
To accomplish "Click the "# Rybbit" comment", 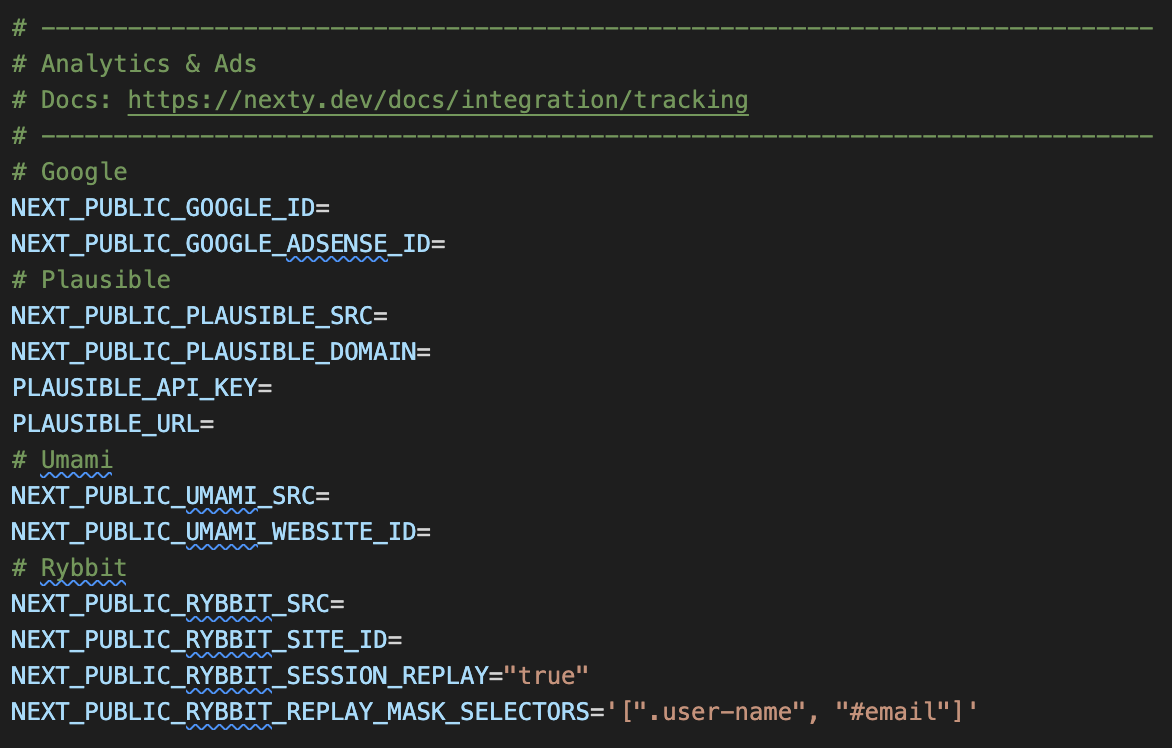I will click(x=69, y=568).
